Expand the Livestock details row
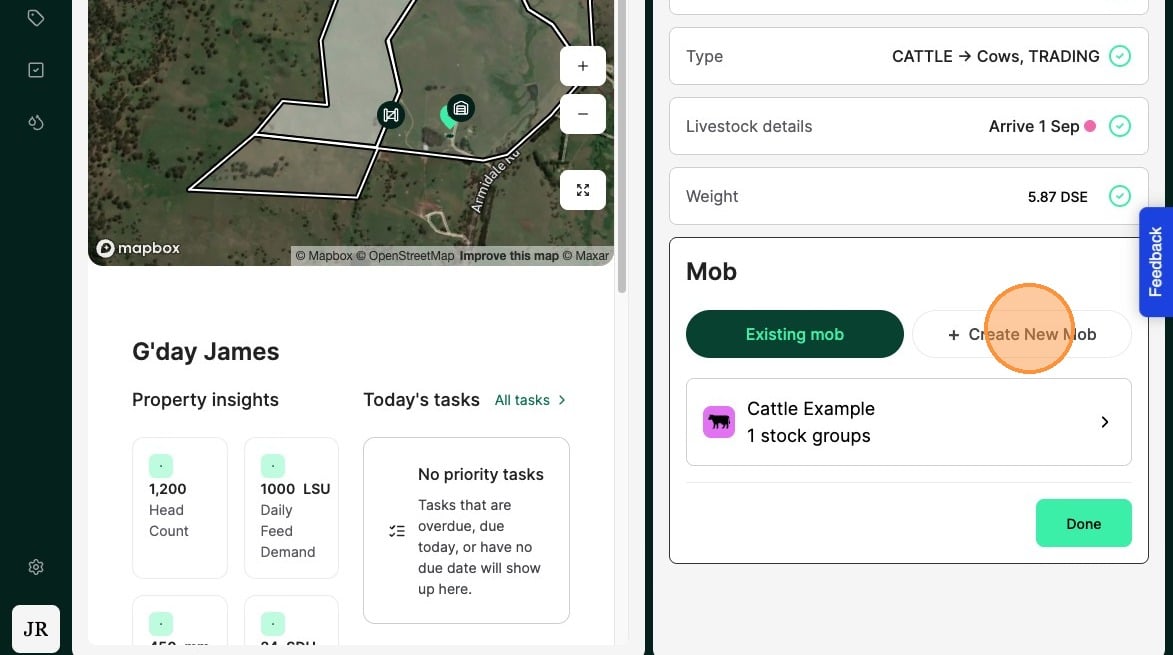1173x655 pixels. point(908,126)
